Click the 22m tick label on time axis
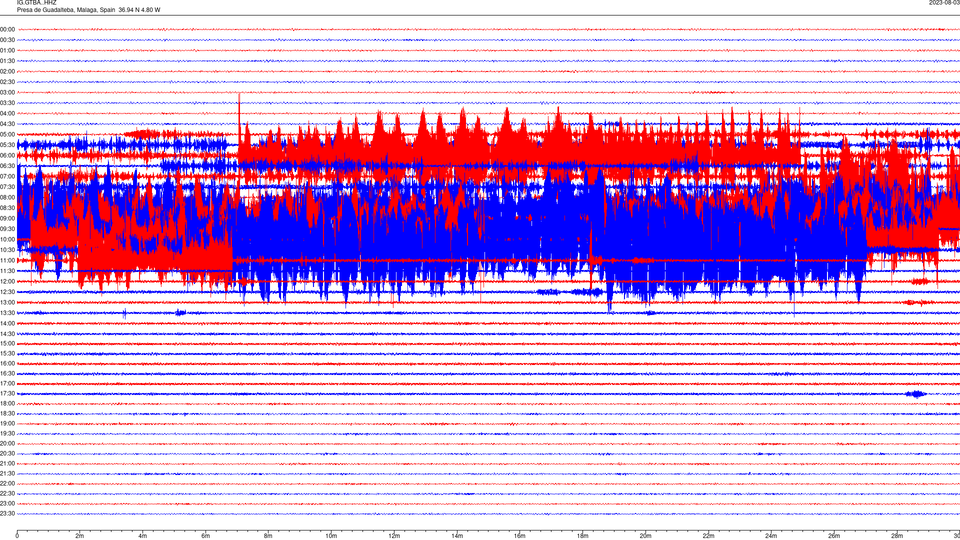This screenshot has width=960, height=540. (x=708, y=536)
